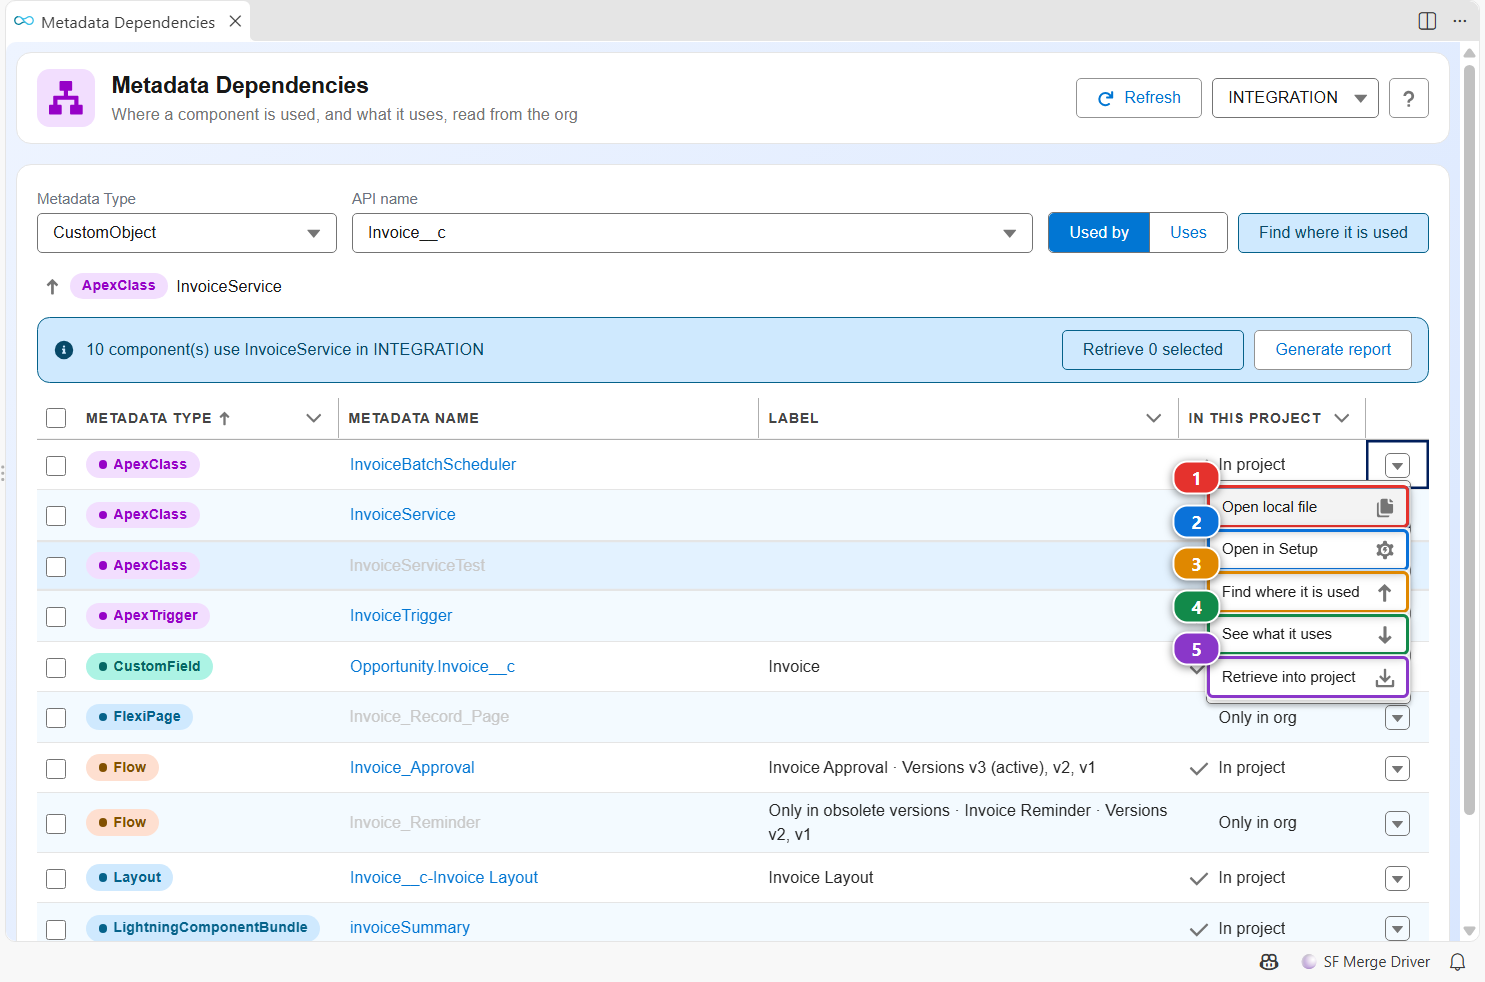The width and height of the screenshot is (1485, 982).
Task: Choose Open local file menu entry
Action: pos(1308,507)
